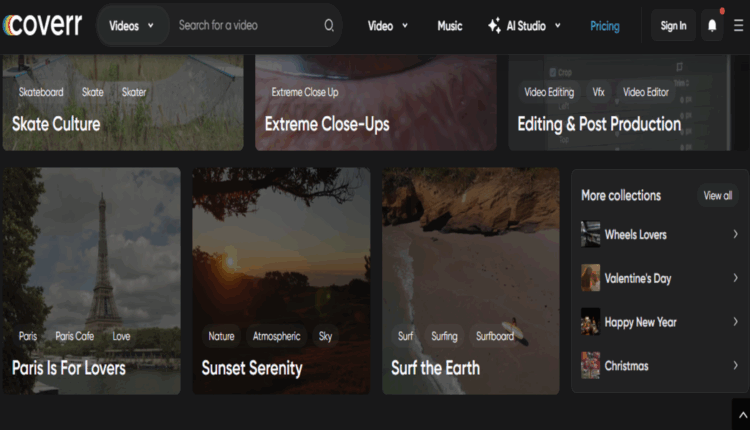The image size is (750, 430).
Task: Click the search magnifier icon
Action: coord(329,26)
